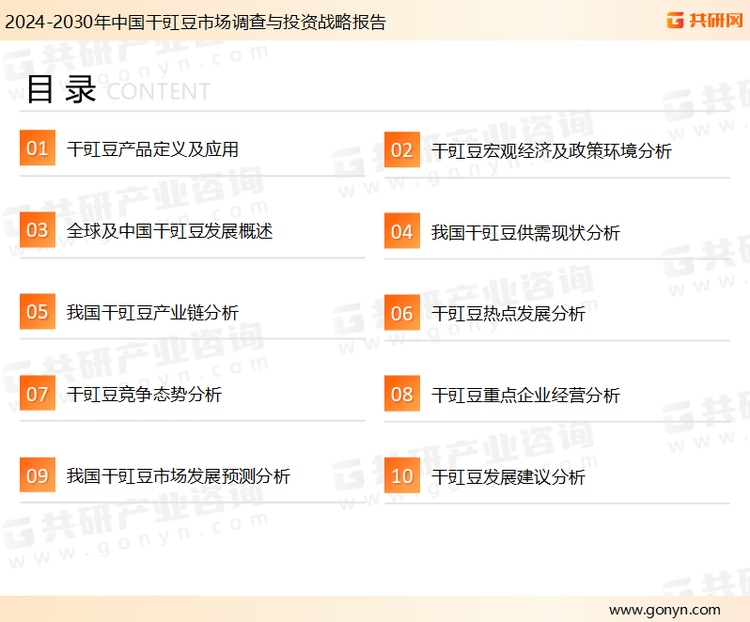Click the orange 06 number badge

pos(402,313)
